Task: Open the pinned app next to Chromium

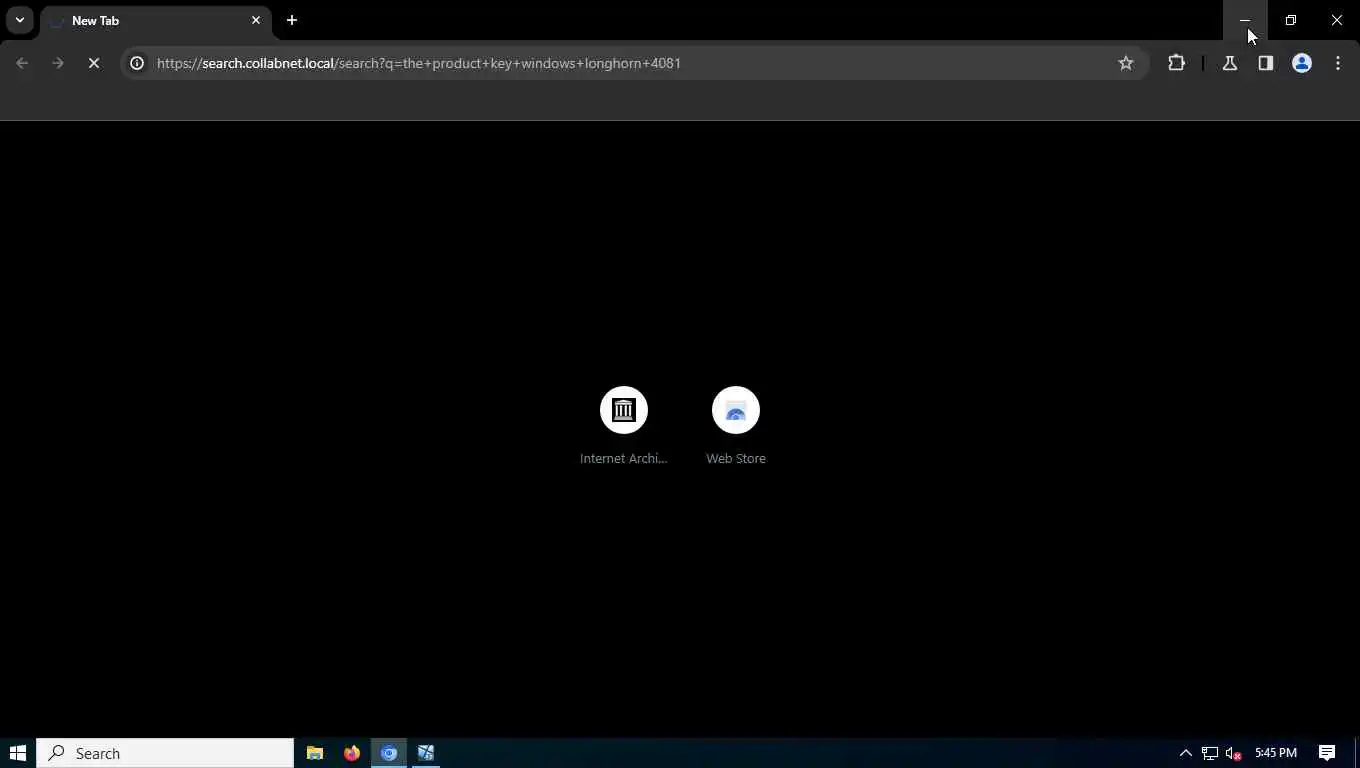Action: (x=426, y=753)
